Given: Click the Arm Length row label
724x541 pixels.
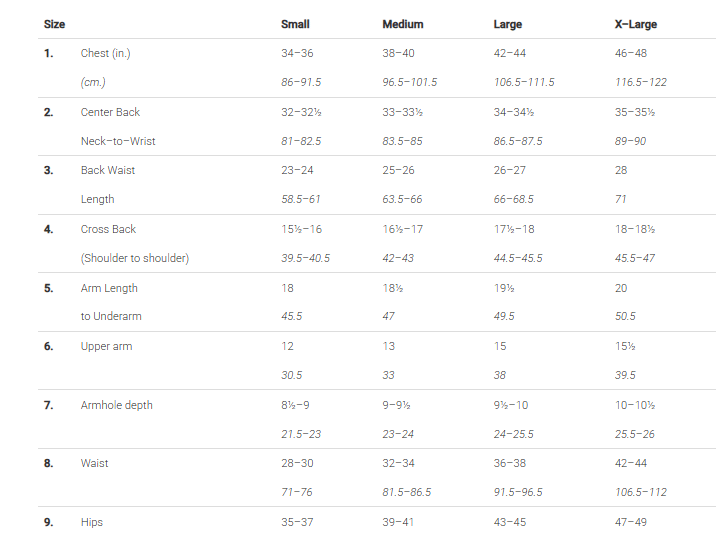Looking at the screenshot, I should pyautogui.click(x=109, y=288).
